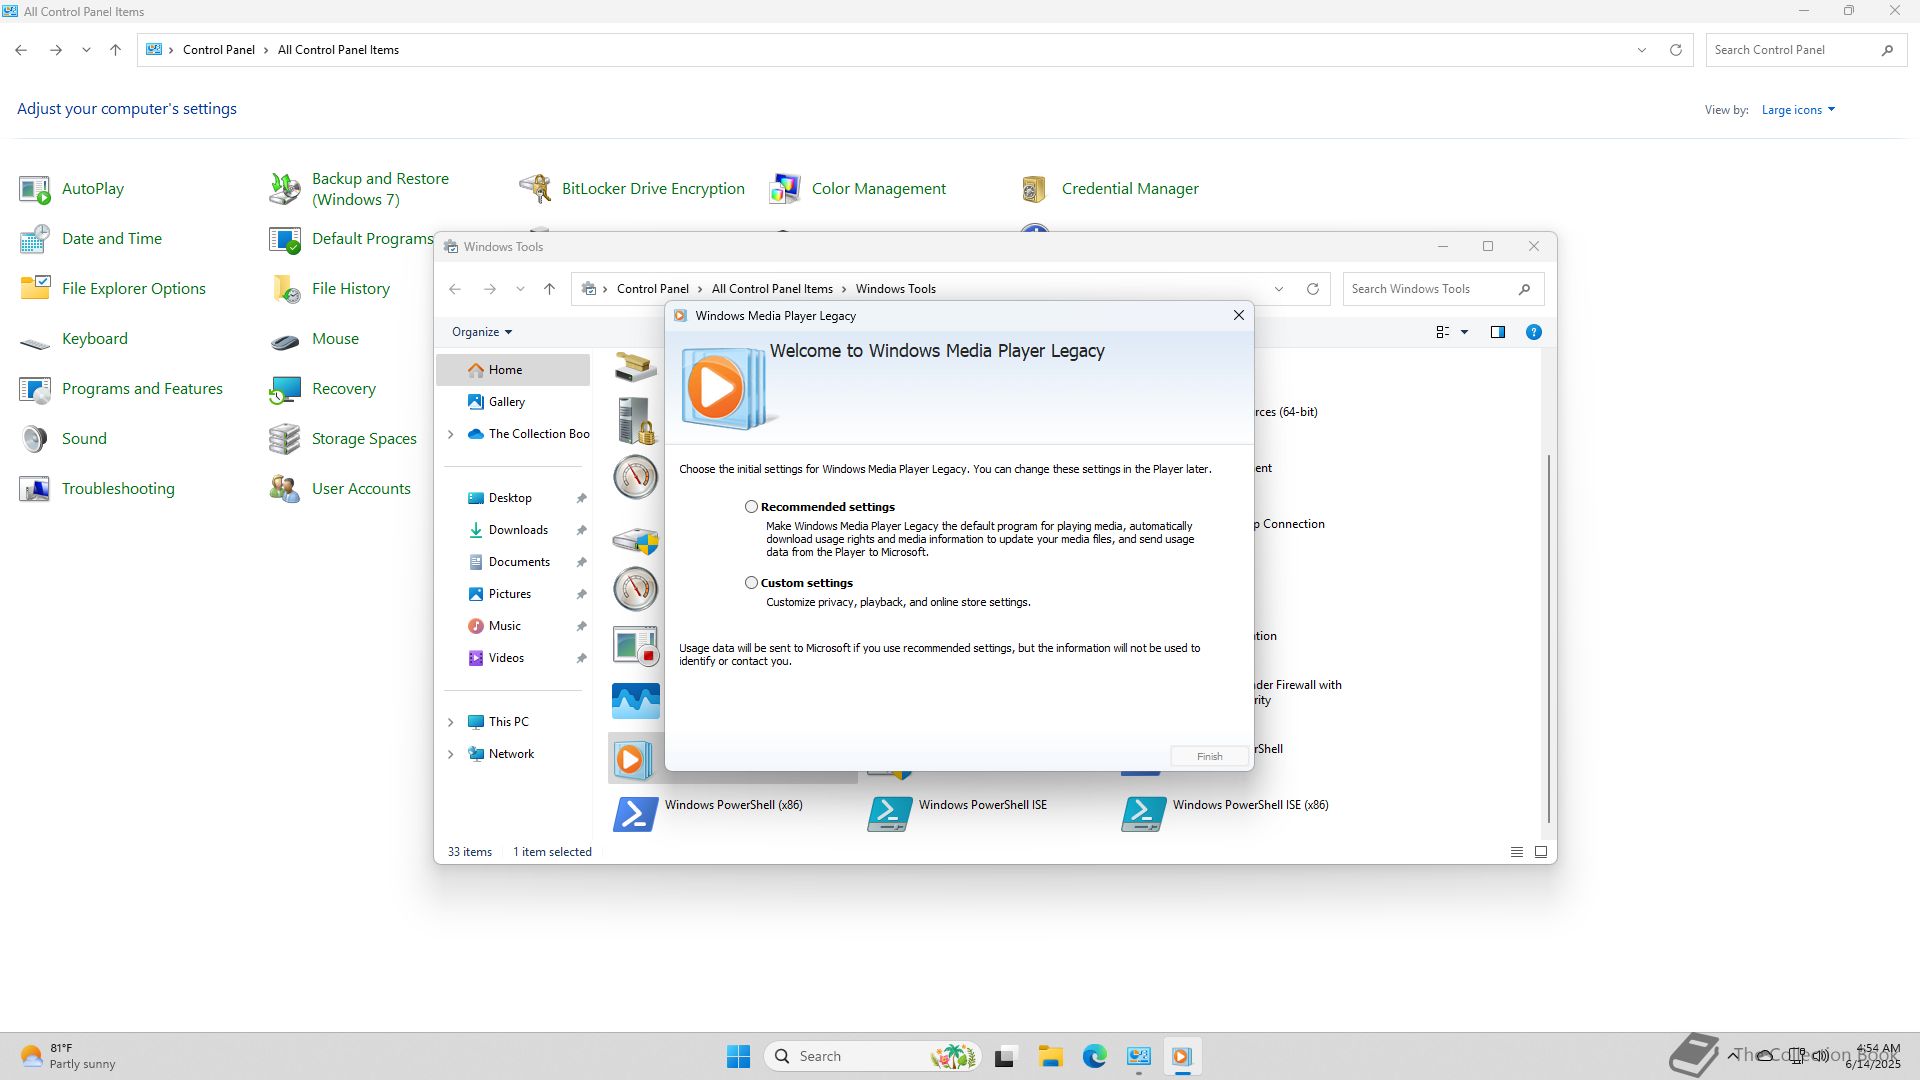Click the Windows Tools help icon
1920x1080 pixels.
point(1533,332)
